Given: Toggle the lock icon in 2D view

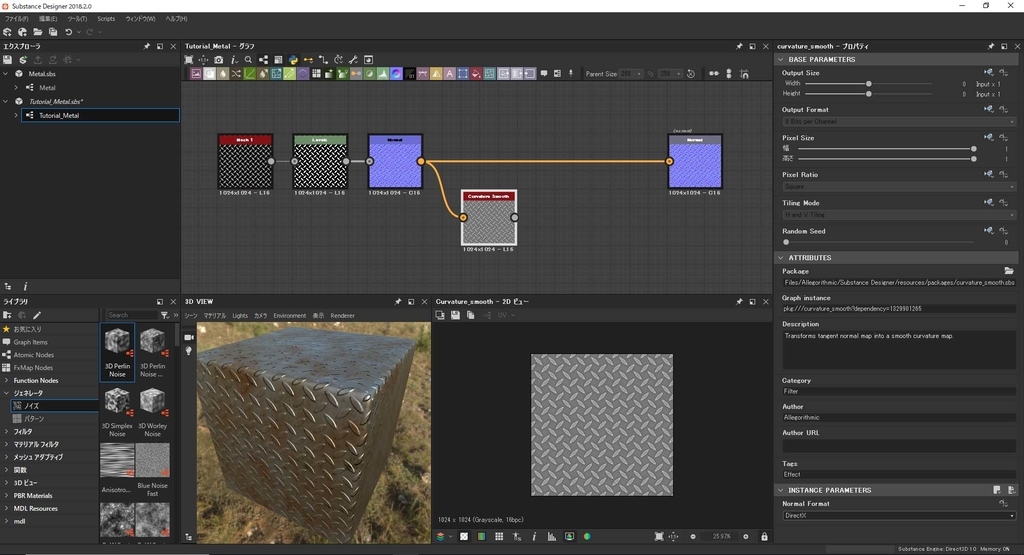Looking at the screenshot, I should click(764, 537).
